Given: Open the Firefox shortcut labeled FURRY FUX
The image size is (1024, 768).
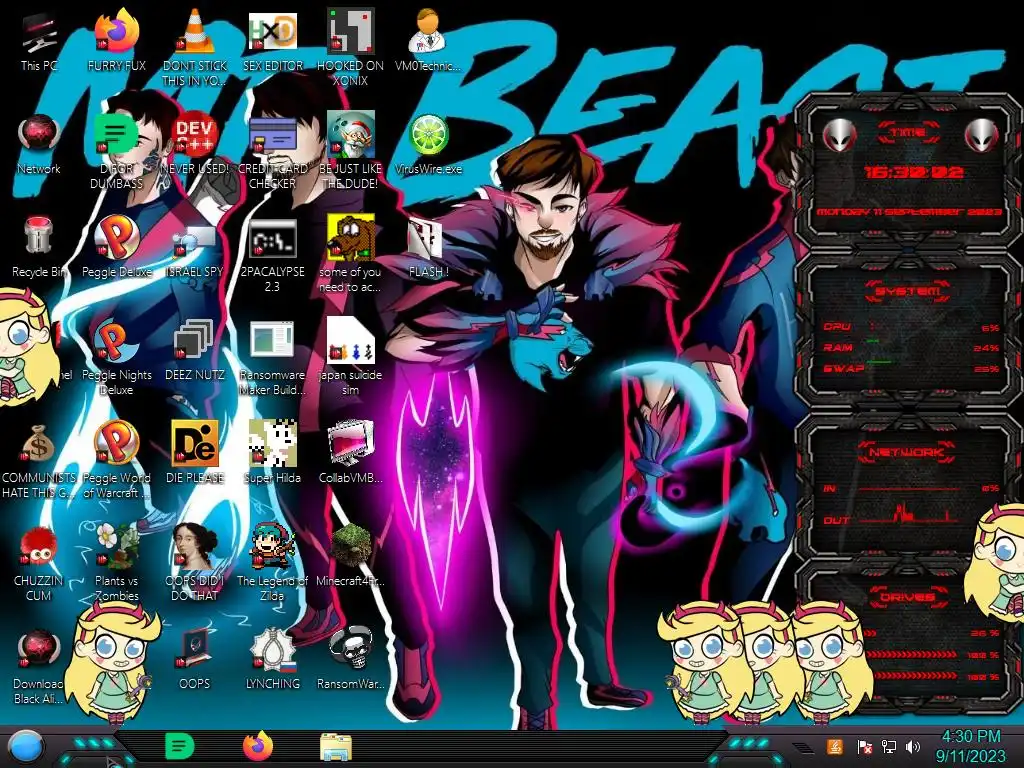Looking at the screenshot, I should coord(116,40).
